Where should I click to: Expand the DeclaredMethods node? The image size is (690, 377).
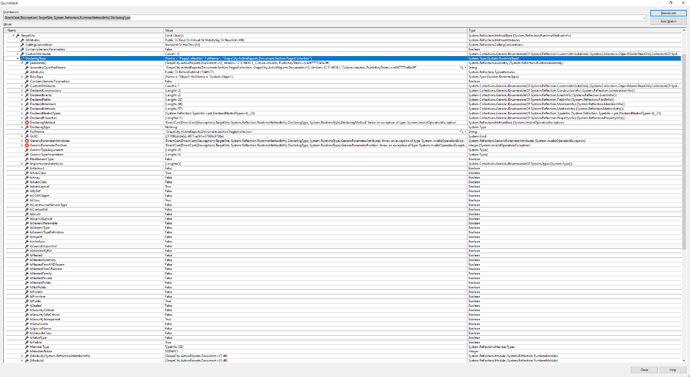pos(22,109)
